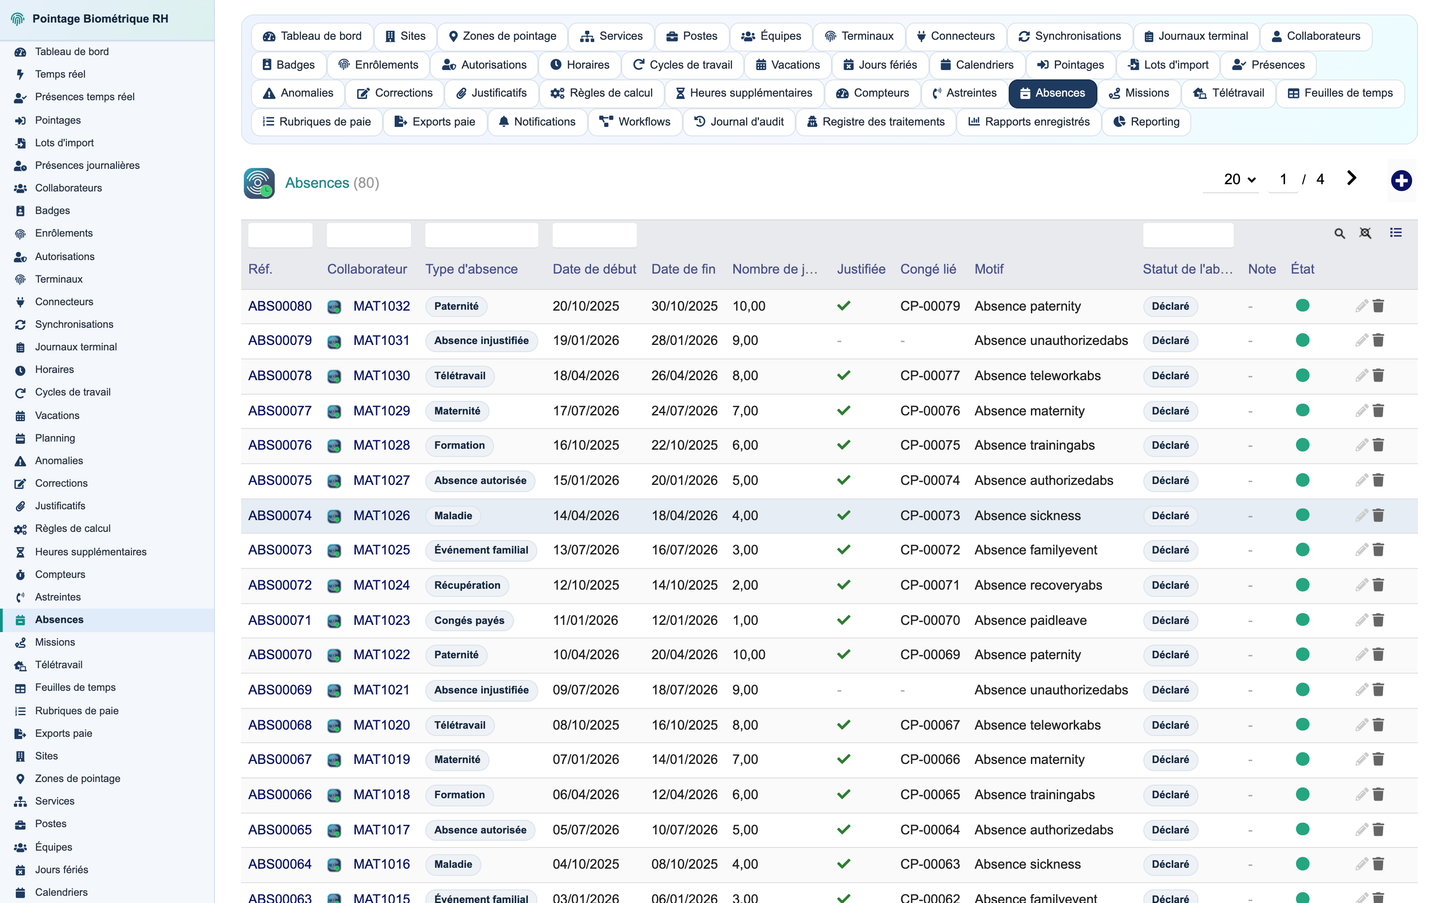Switch to the Anomalies top tab
1445x903 pixels.
297,93
